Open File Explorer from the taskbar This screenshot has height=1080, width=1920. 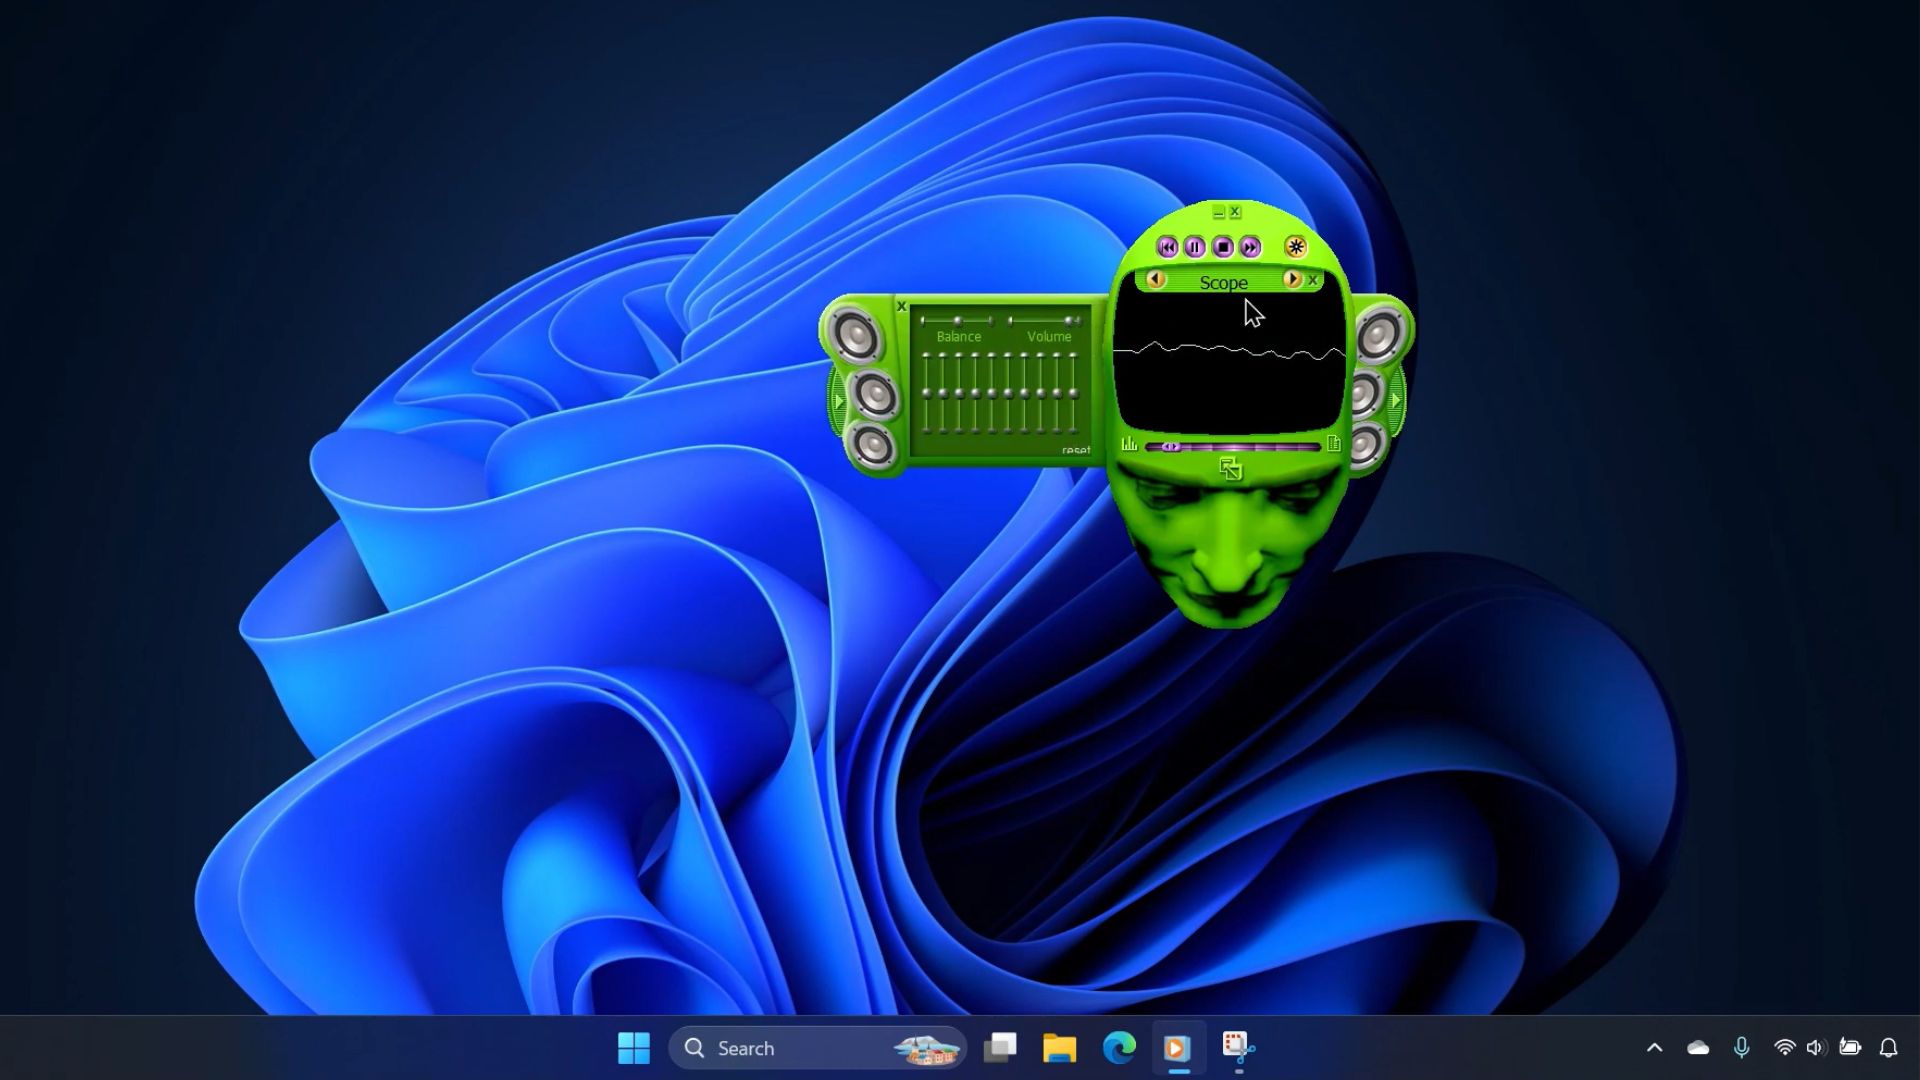click(x=1059, y=1048)
